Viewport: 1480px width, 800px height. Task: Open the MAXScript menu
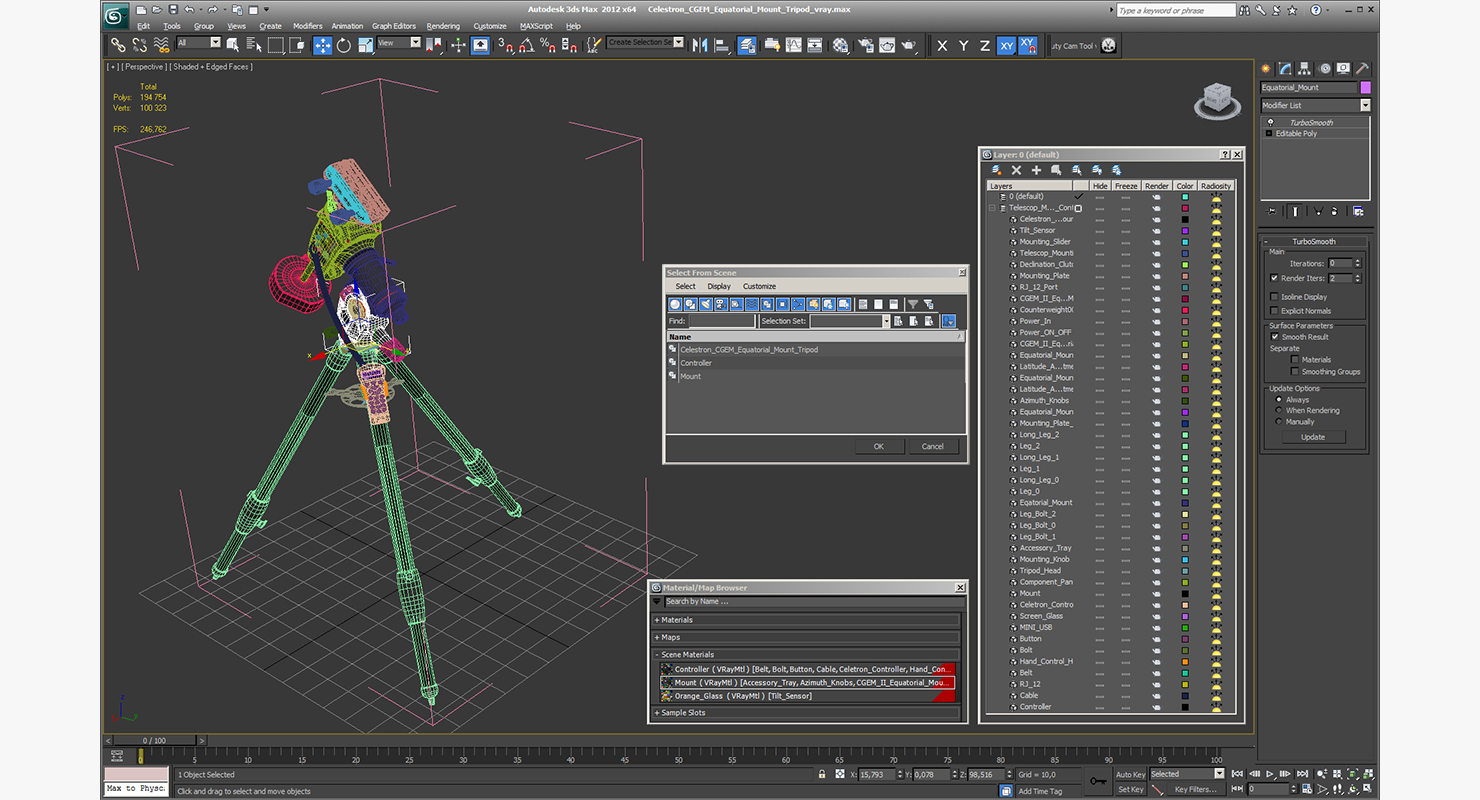pos(537,26)
